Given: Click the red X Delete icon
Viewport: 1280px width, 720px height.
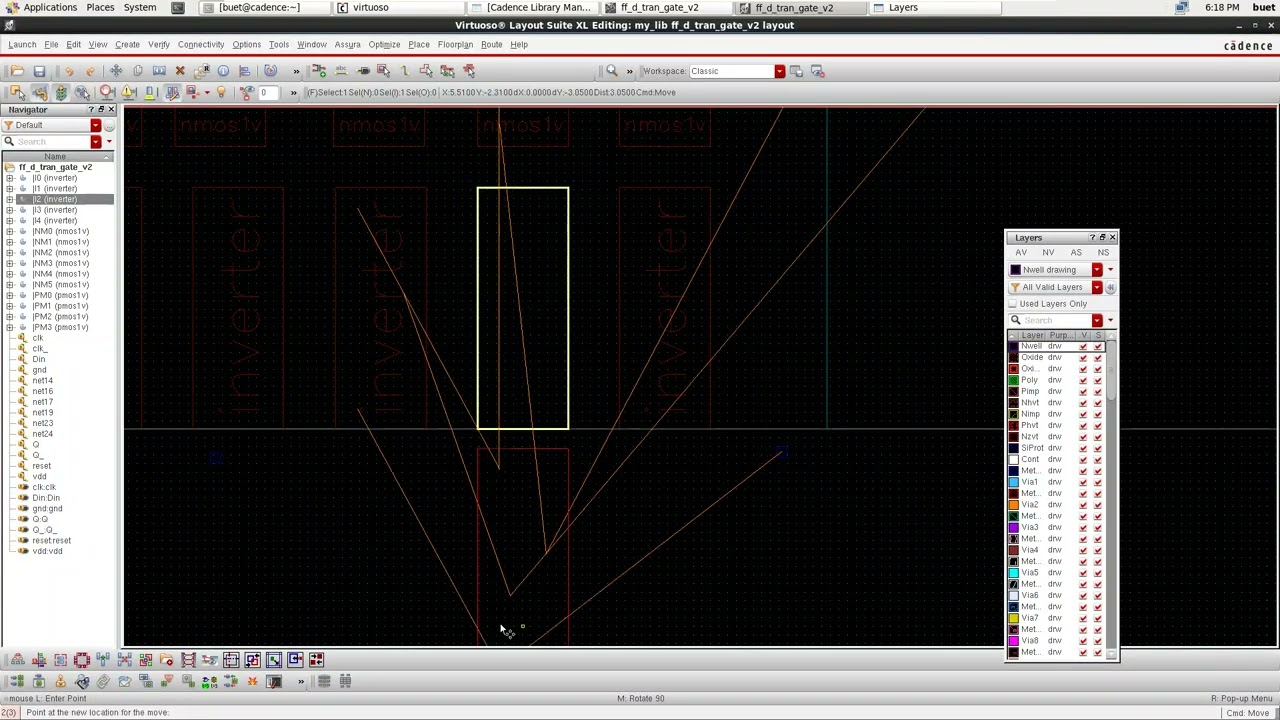Looking at the screenshot, I should tap(180, 71).
